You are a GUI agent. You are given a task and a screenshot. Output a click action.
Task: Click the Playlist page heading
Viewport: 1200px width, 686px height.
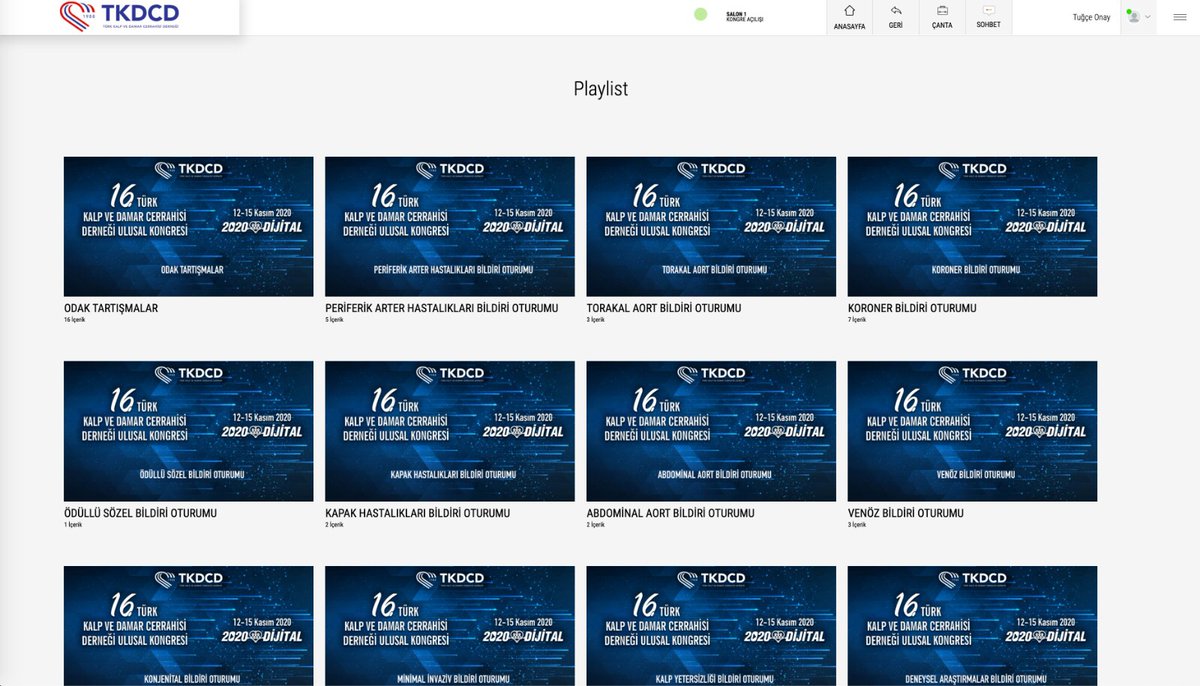[601, 89]
